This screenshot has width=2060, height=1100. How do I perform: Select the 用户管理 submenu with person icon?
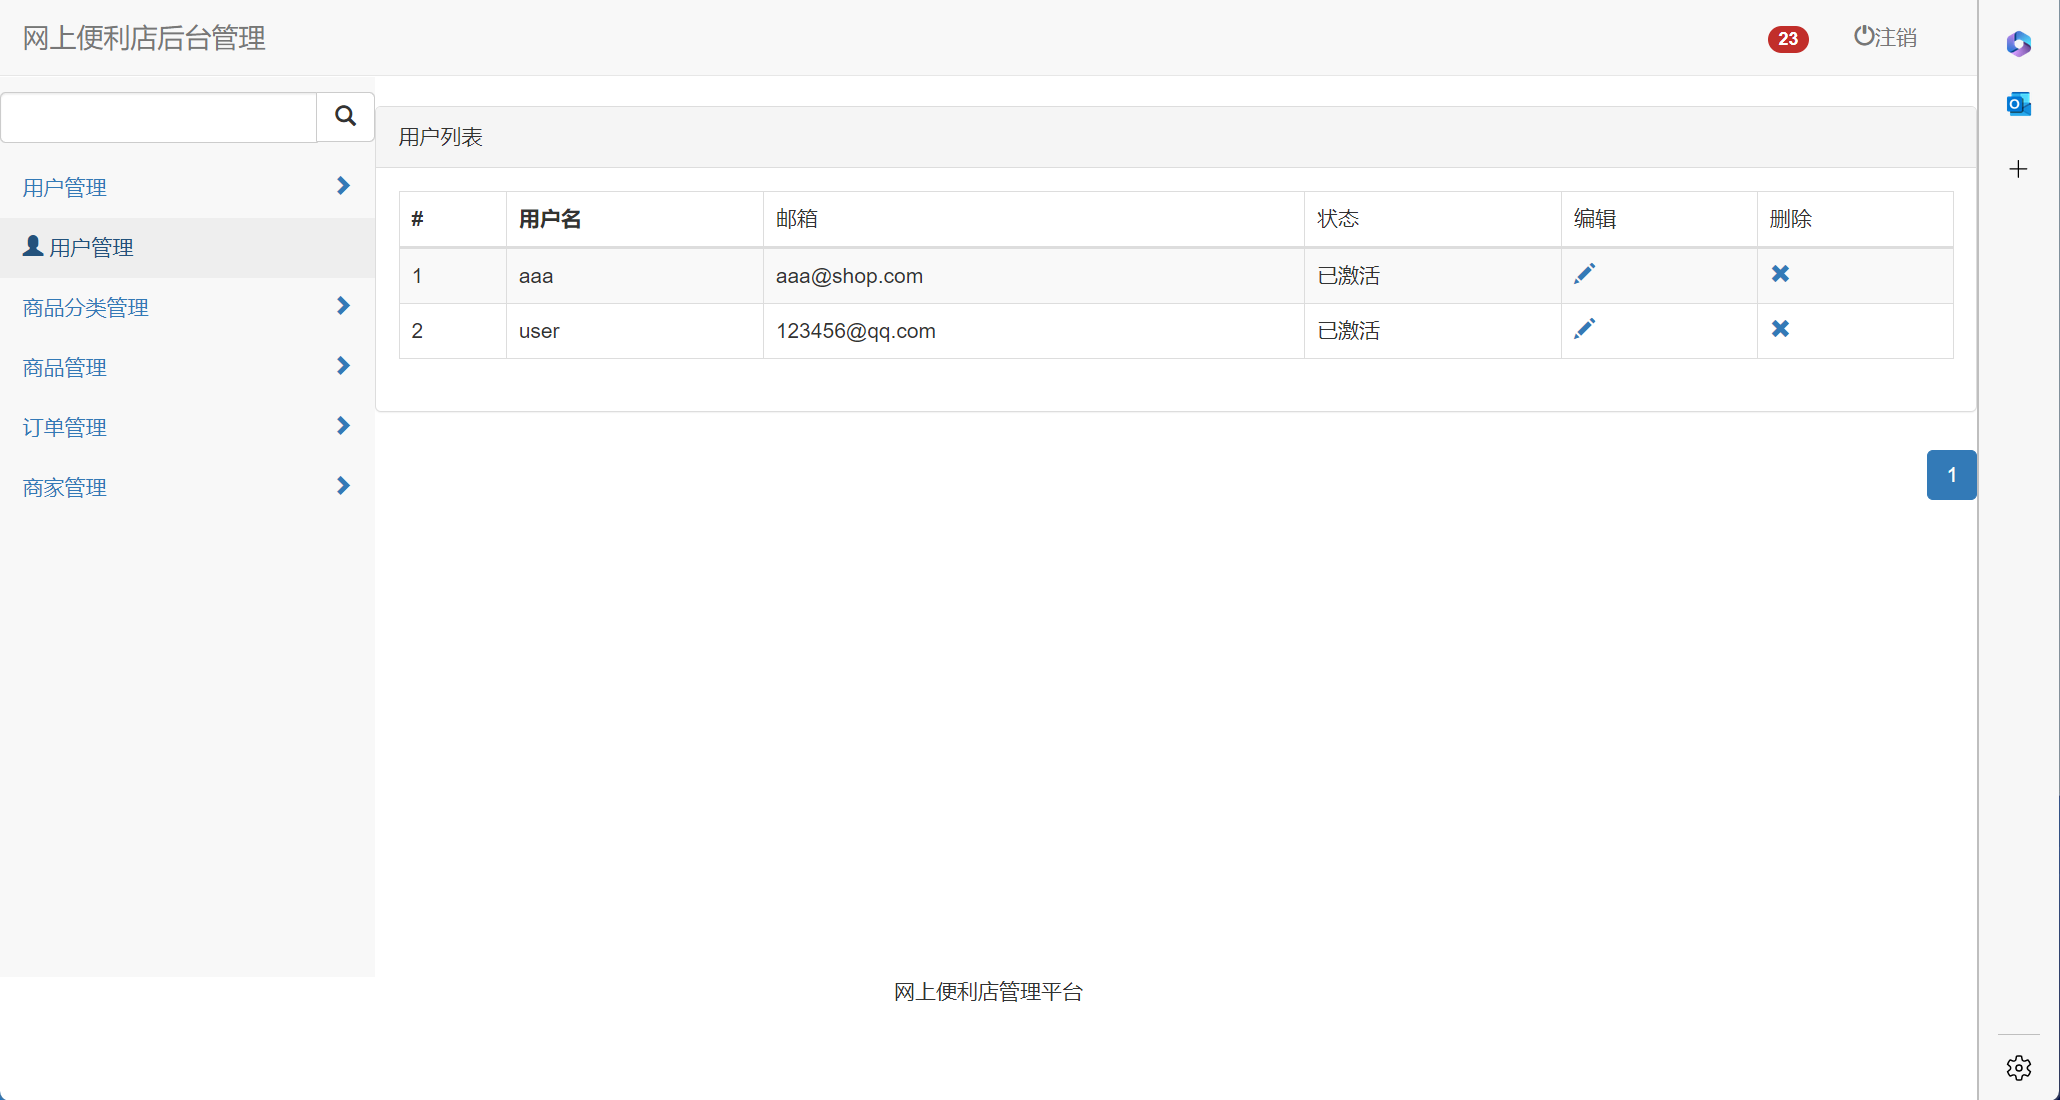[x=90, y=248]
